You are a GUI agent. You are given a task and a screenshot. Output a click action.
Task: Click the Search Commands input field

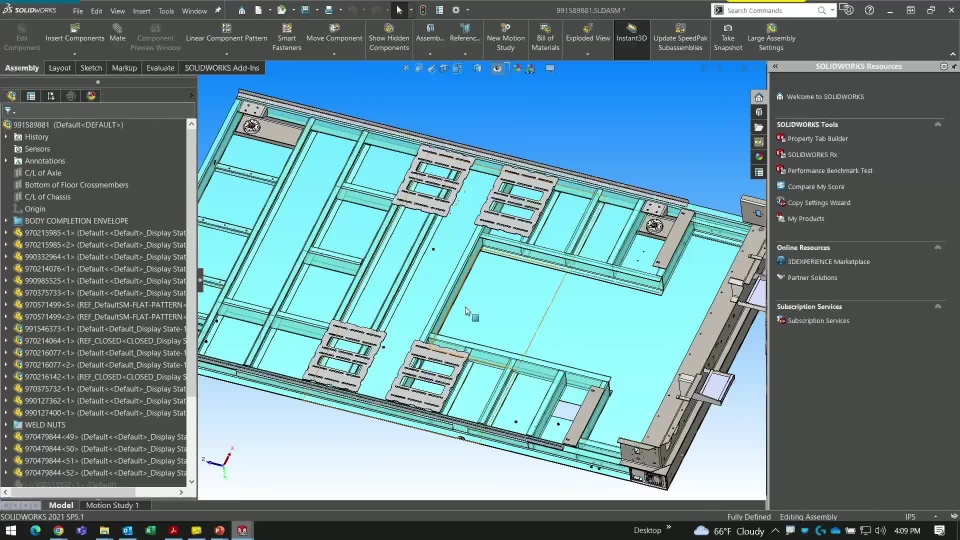[770, 10]
